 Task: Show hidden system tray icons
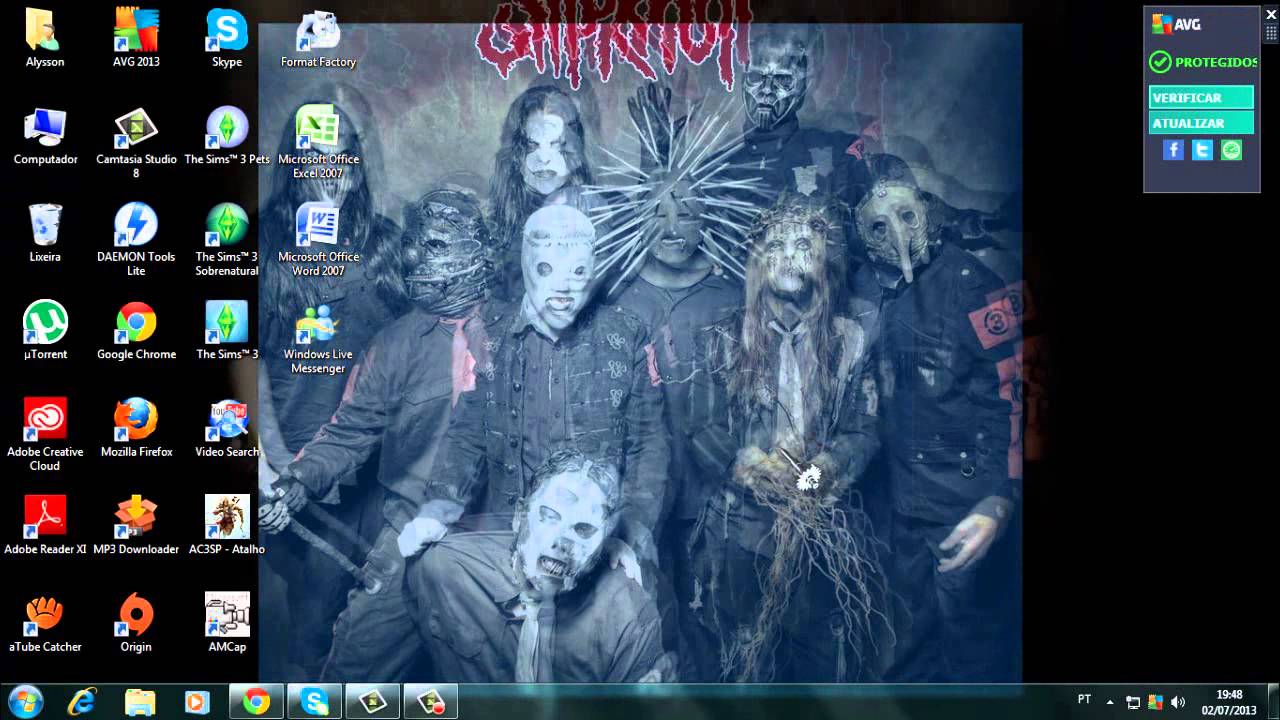[1109, 702]
